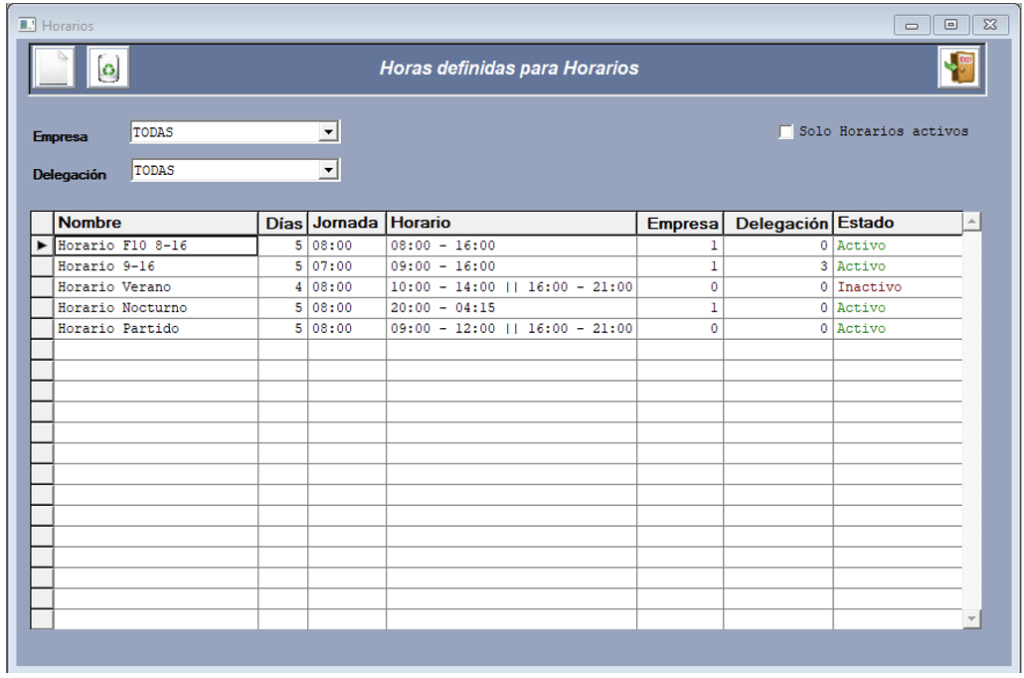Select the Horario Nocturno name cell

point(155,308)
